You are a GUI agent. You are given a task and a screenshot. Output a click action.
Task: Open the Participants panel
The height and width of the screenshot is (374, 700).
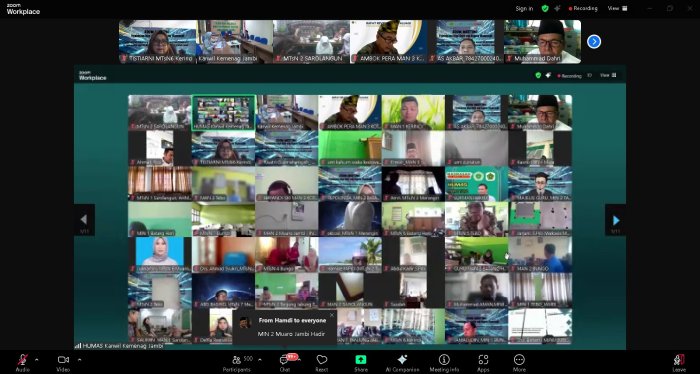(x=237, y=362)
